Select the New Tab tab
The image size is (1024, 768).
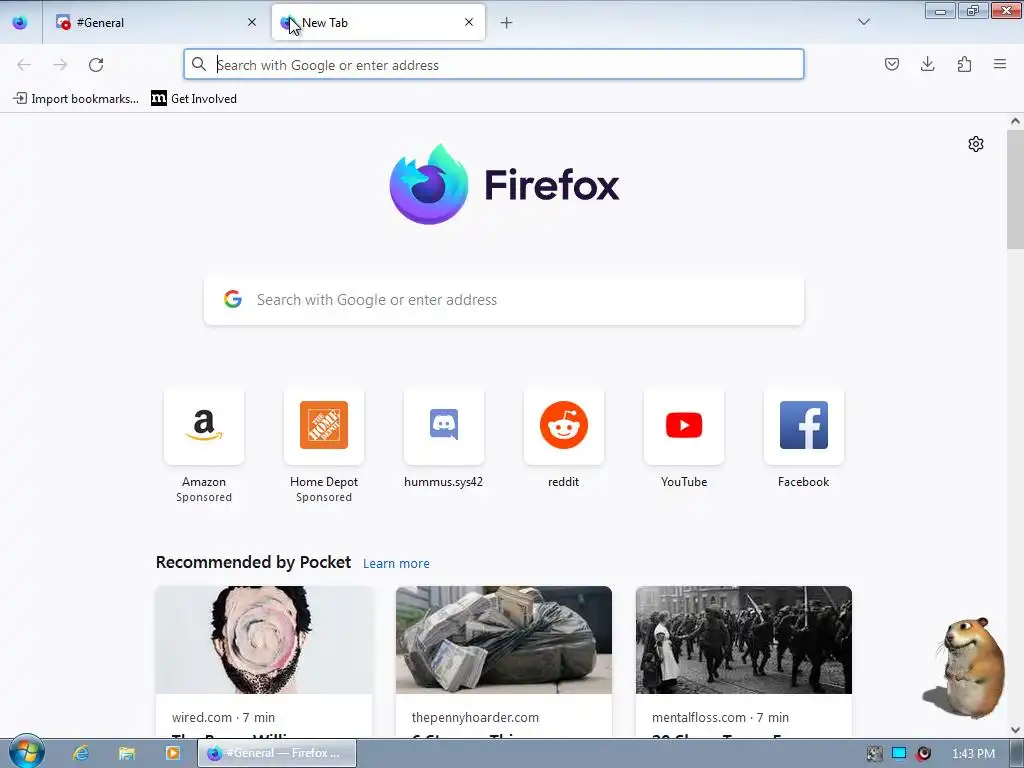point(378,22)
